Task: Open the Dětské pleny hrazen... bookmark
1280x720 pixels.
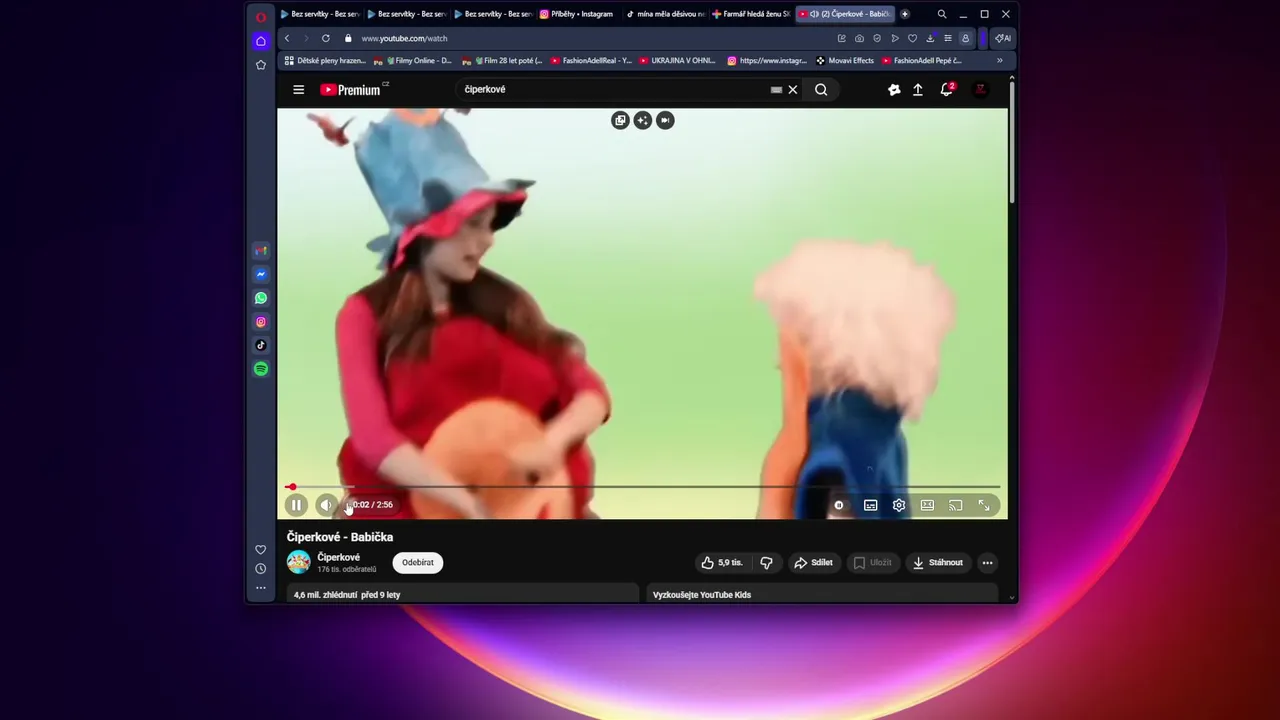Action: pos(325,60)
